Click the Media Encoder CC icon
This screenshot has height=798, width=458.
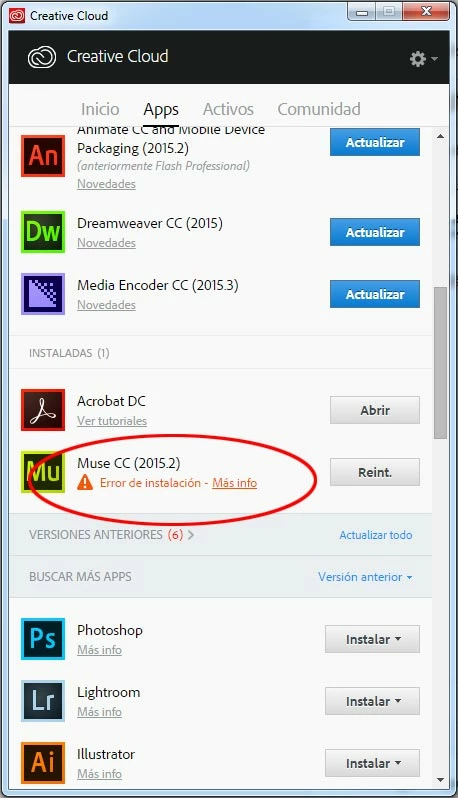tap(43, 294)
